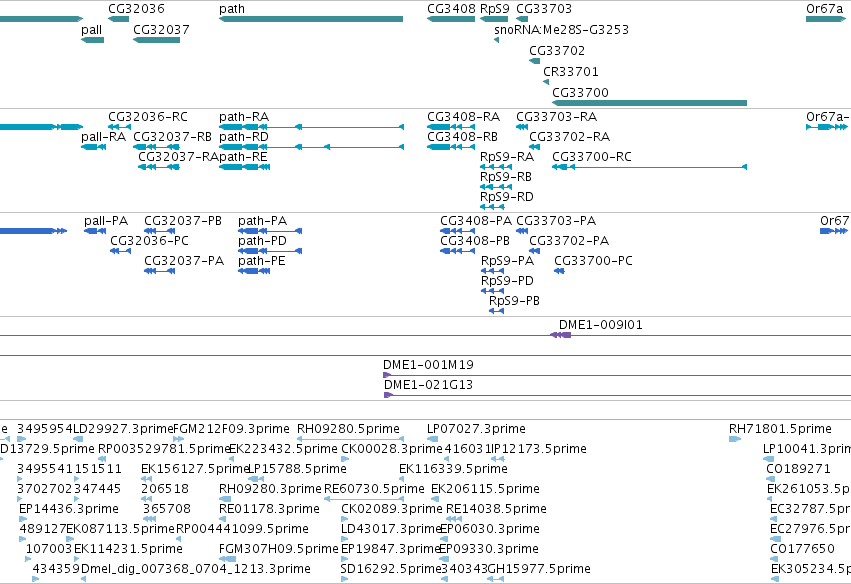This screenshot has width=851, height=584.
Task: Click the LP15788.5prime EST label
Action: tap(296, 469)
